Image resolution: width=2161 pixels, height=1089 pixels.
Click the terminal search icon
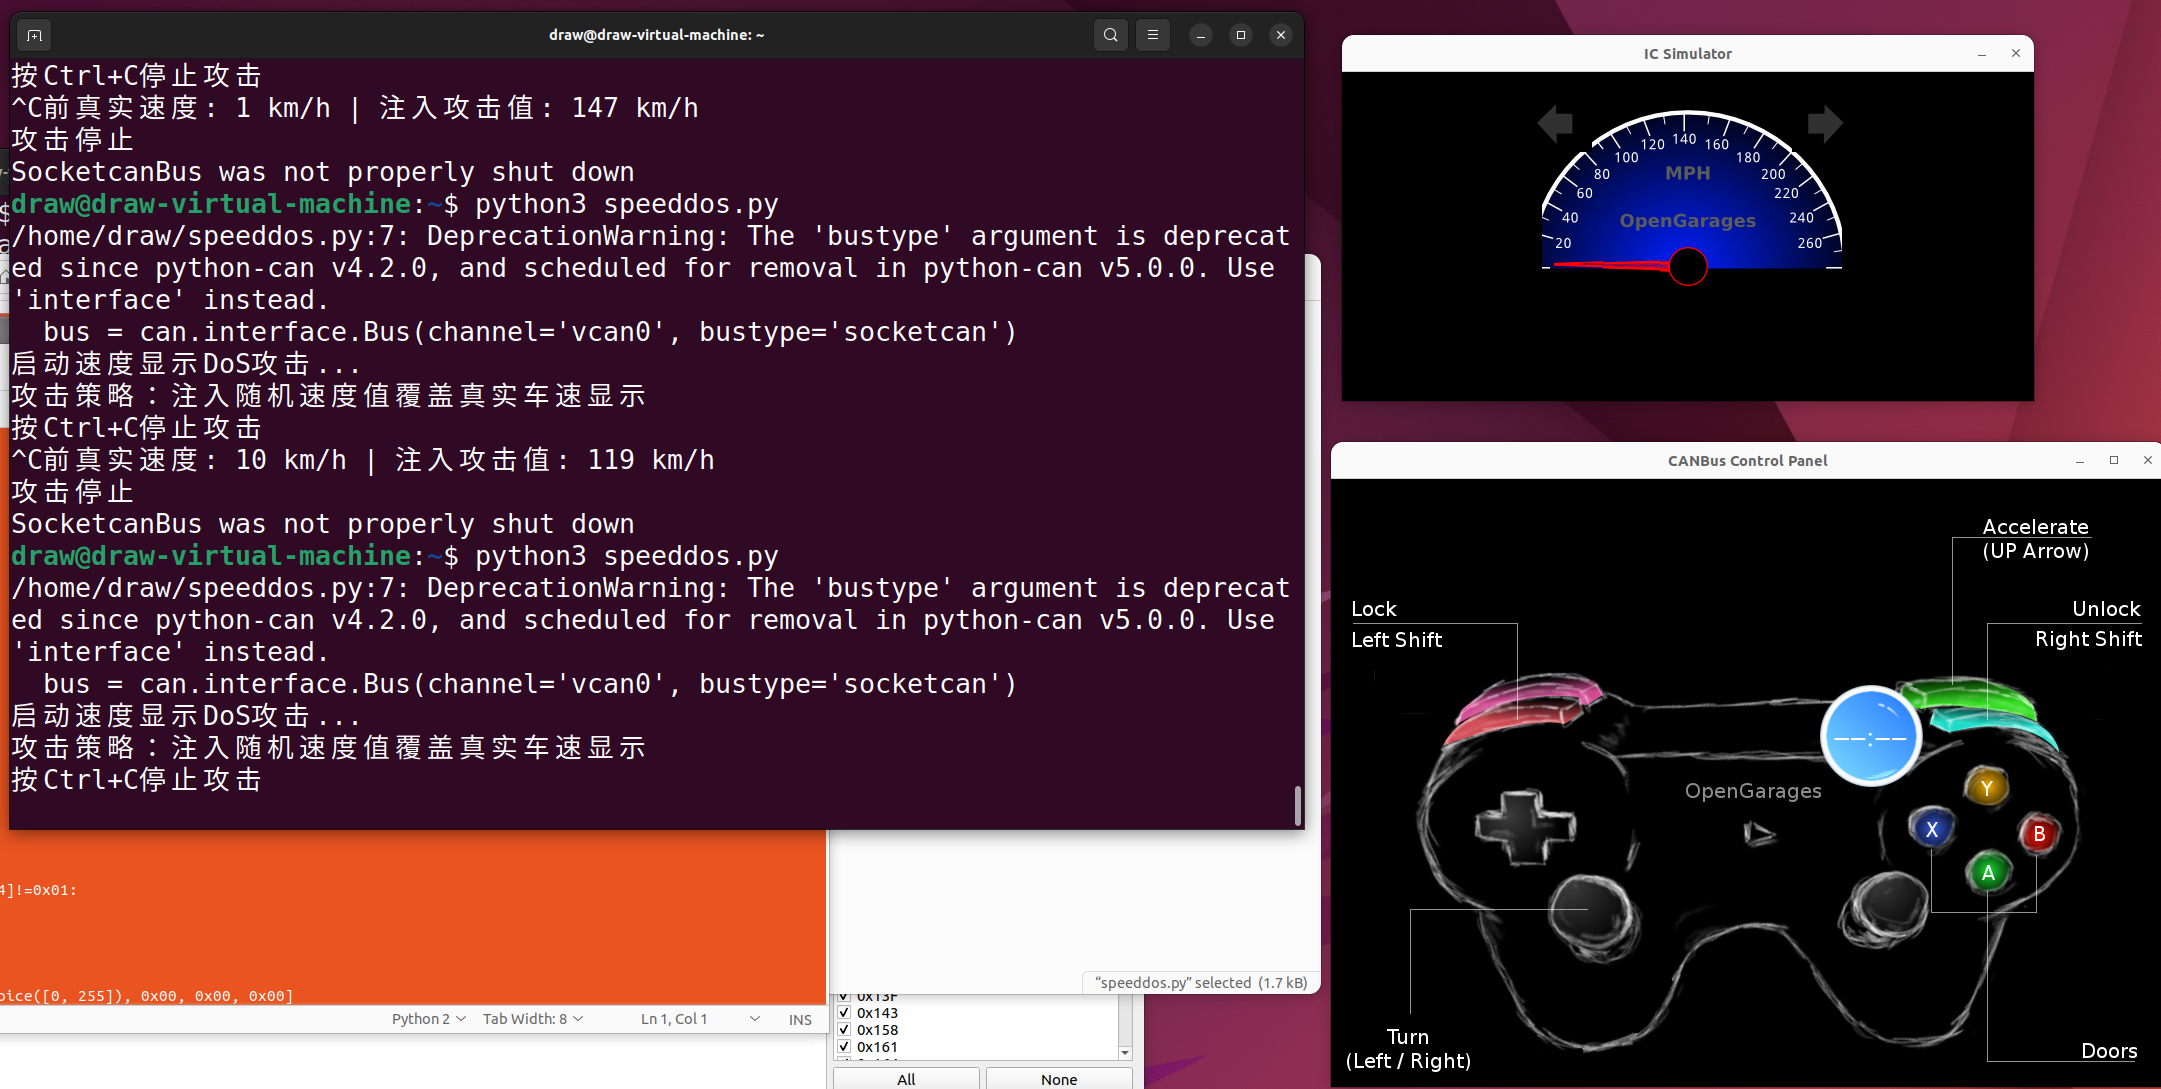click(1110, 35)
